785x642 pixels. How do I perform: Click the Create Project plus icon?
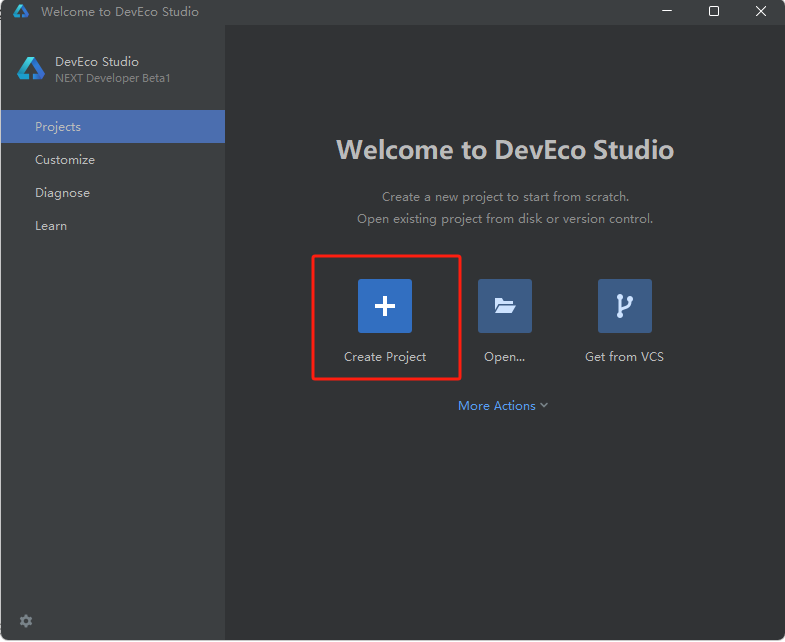click(x=384, y=306)
